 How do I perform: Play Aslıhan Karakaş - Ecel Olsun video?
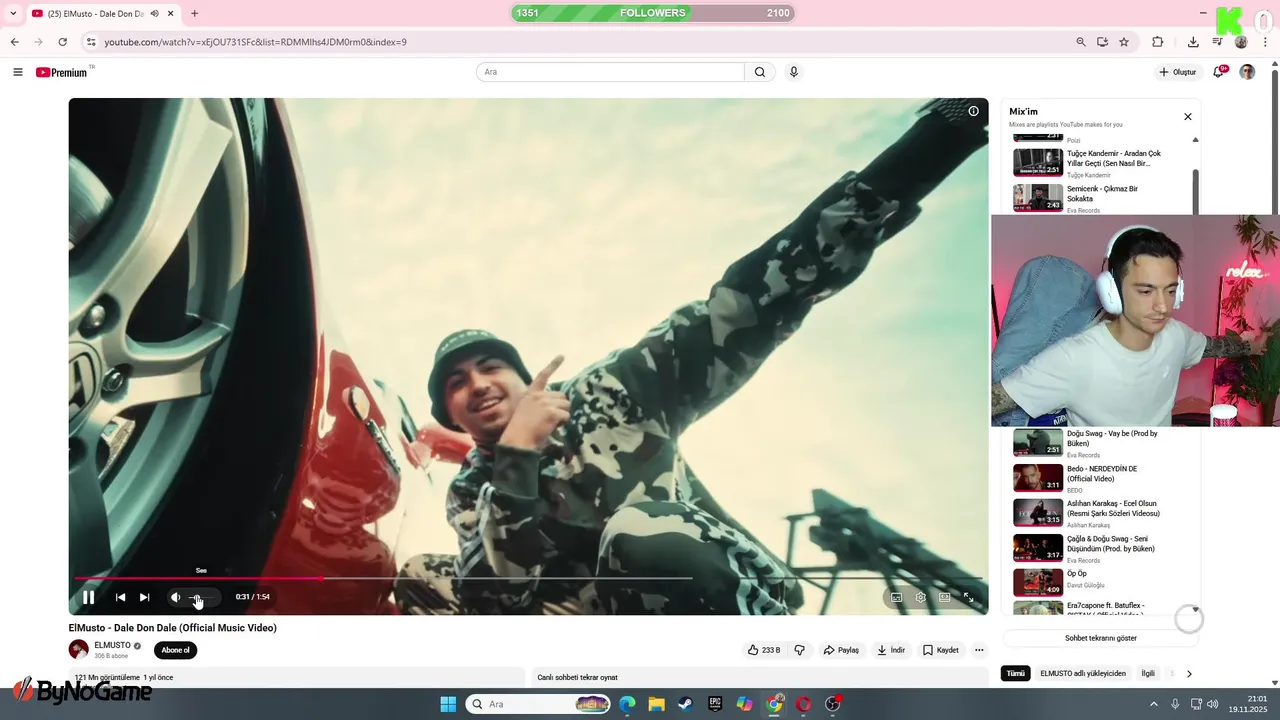coord(1100,512)
